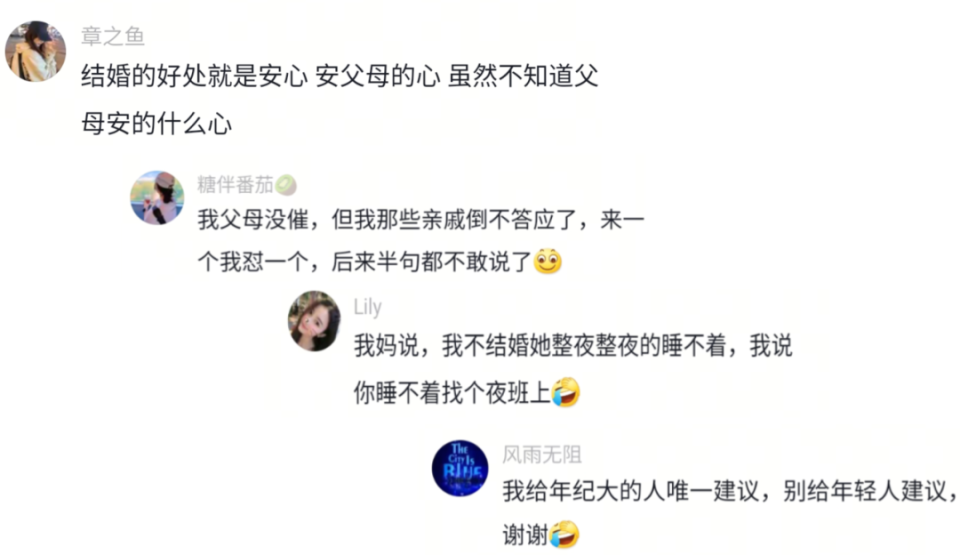This screenshot has width=960, height=555.
Task: Click Lily's reply starting 我妈说
Action: pyautogui.click(x=573, y=346)
